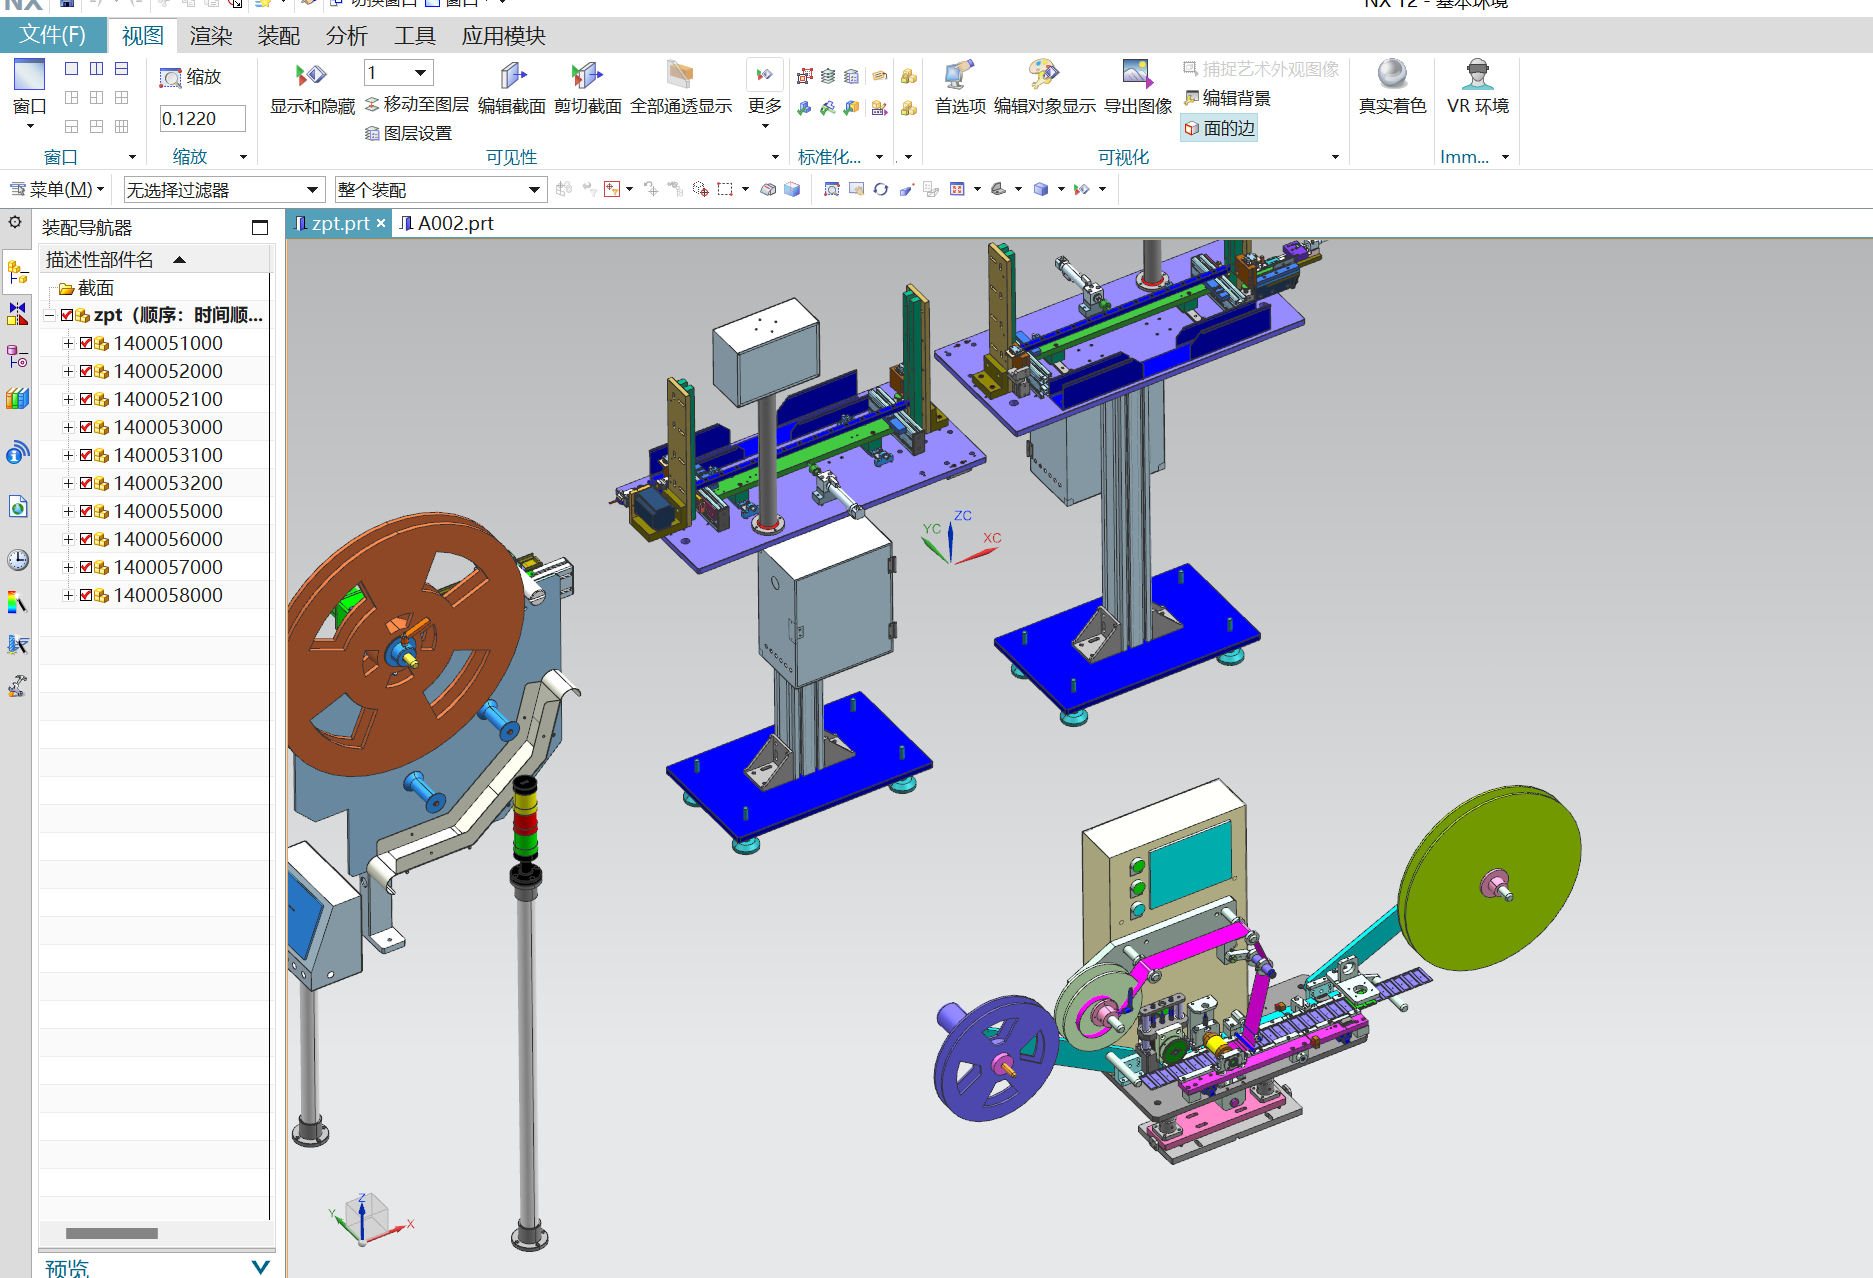1873x1278 pixels.
Task: Click the See-Thru All display icon
Action: coord(680,75)
